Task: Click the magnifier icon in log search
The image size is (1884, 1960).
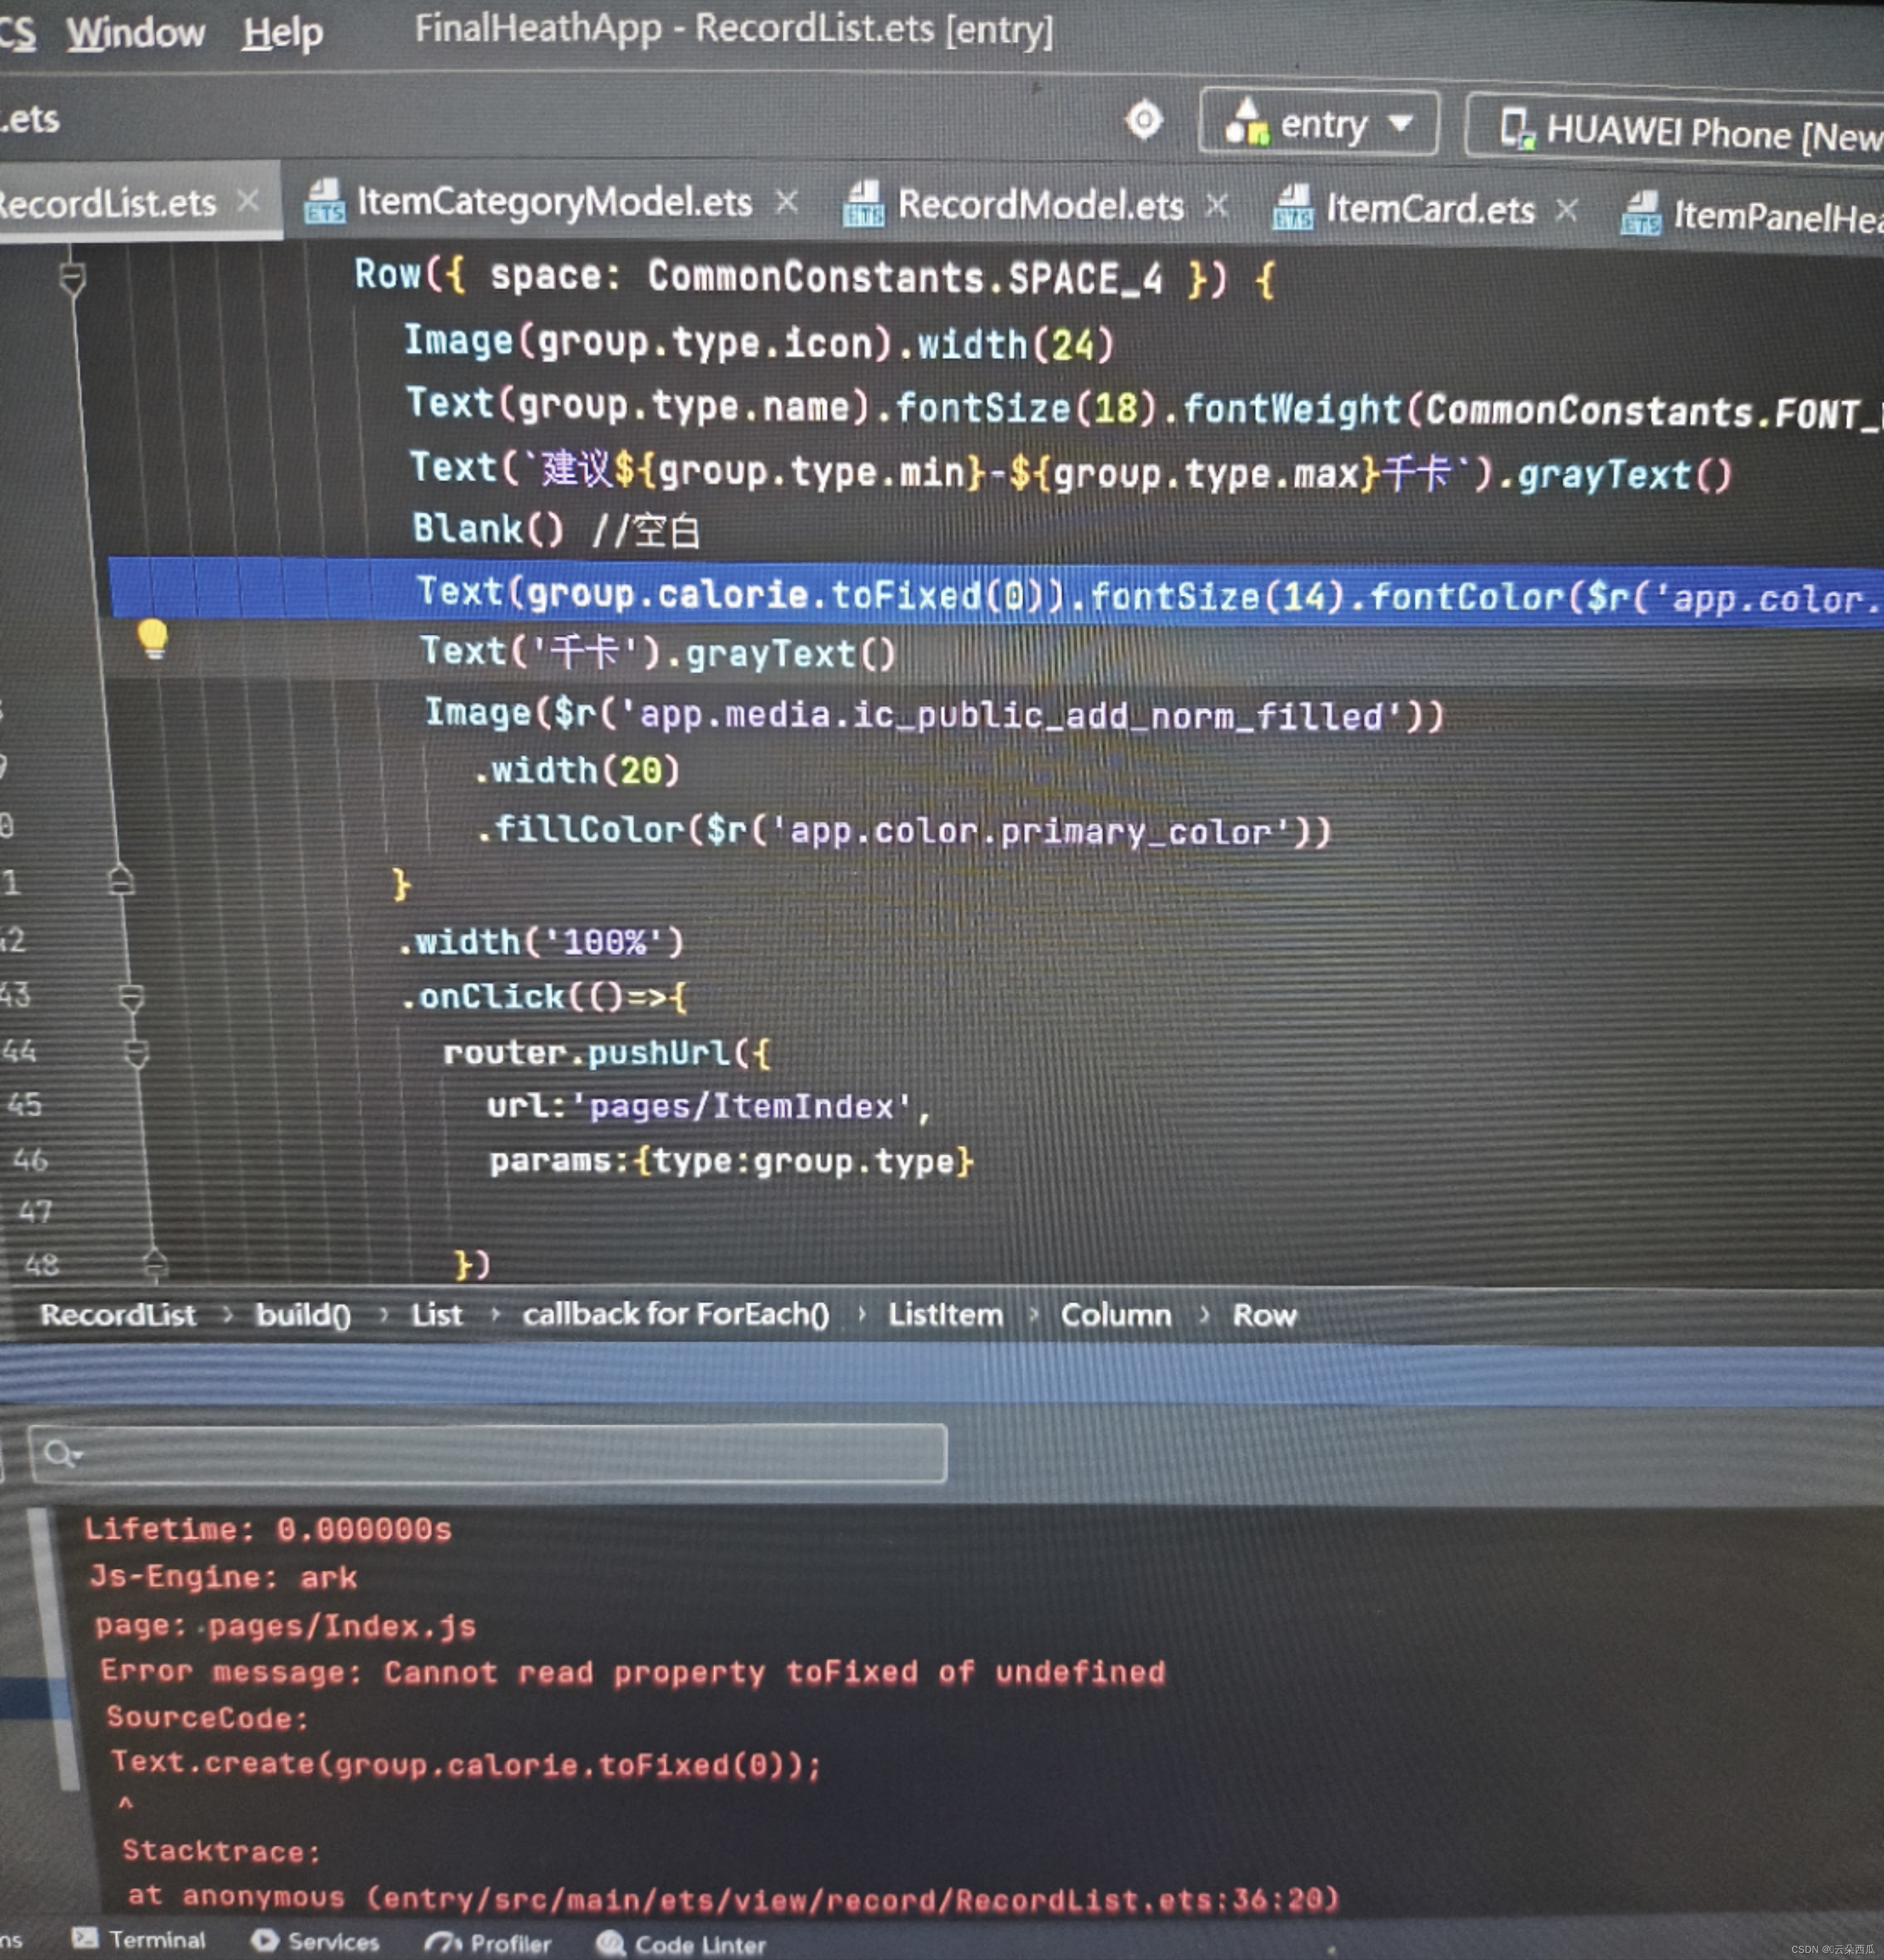Action: point(61,1453)
